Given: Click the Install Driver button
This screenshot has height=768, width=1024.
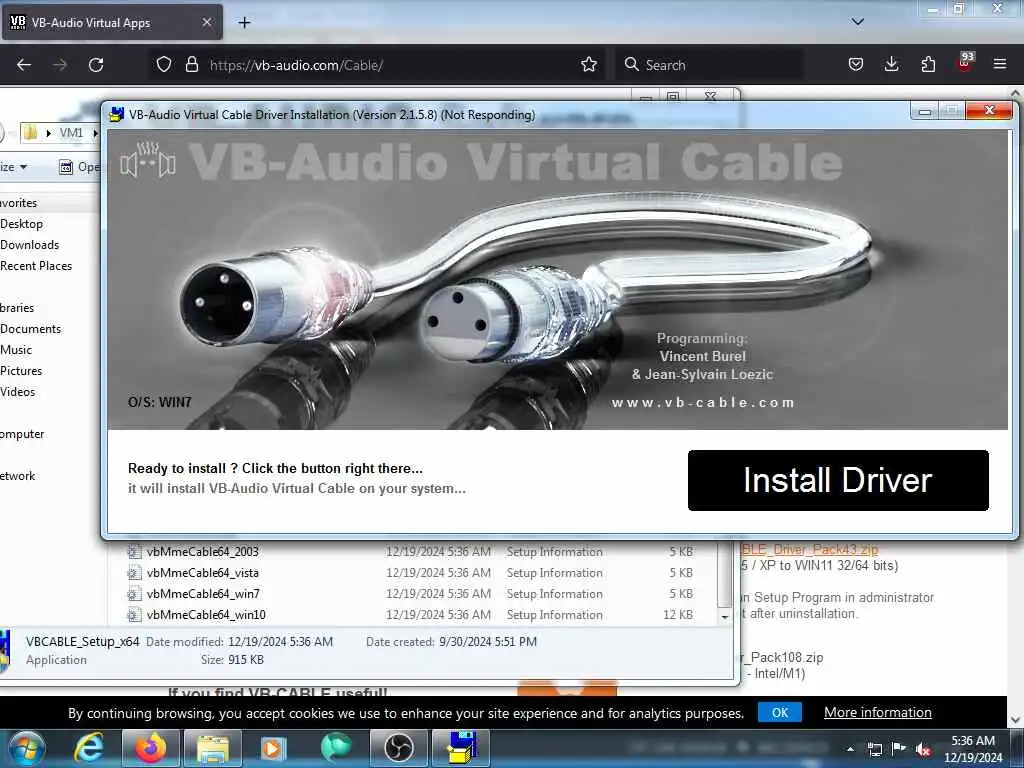Looking at the screenshot, I should (838, 480).
